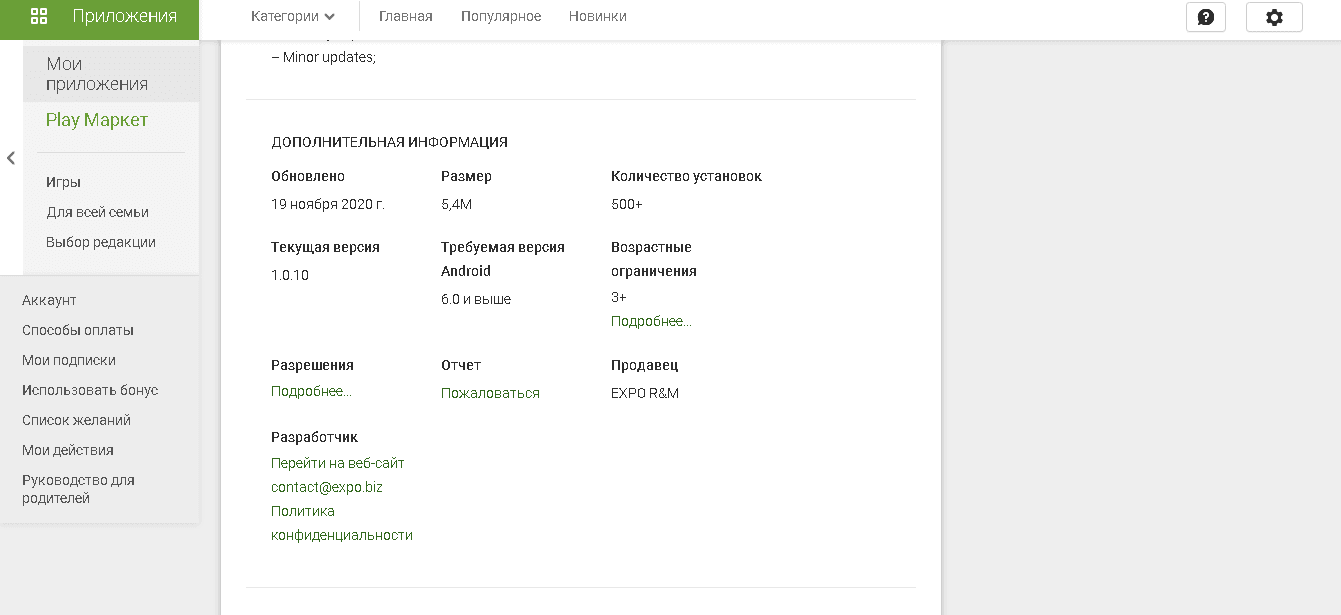Open the help question mark button
Image resolution: width=1341 pixels, height=615 pixels.
(x=1205, y=17)
